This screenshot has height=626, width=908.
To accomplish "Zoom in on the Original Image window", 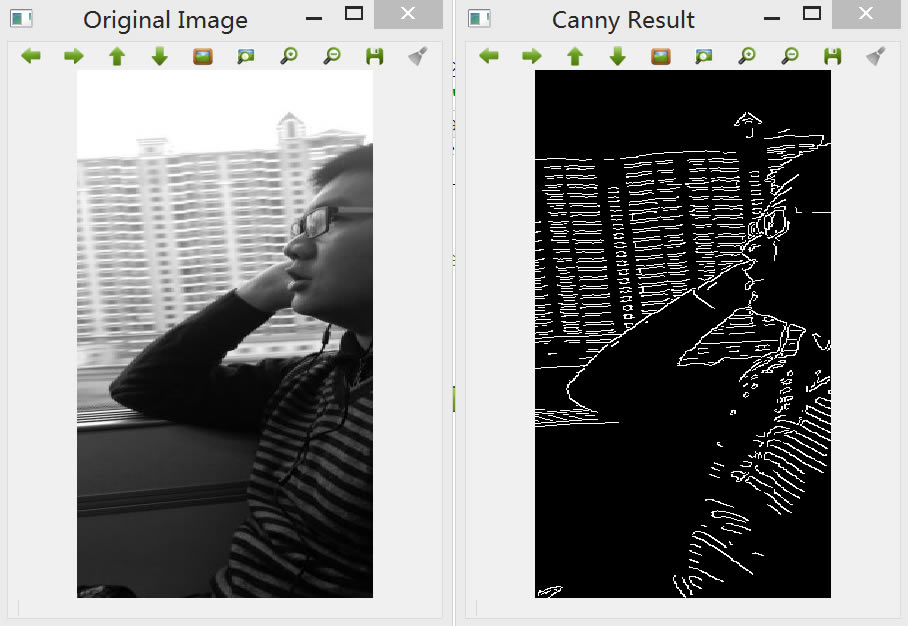I will (289, 56).
